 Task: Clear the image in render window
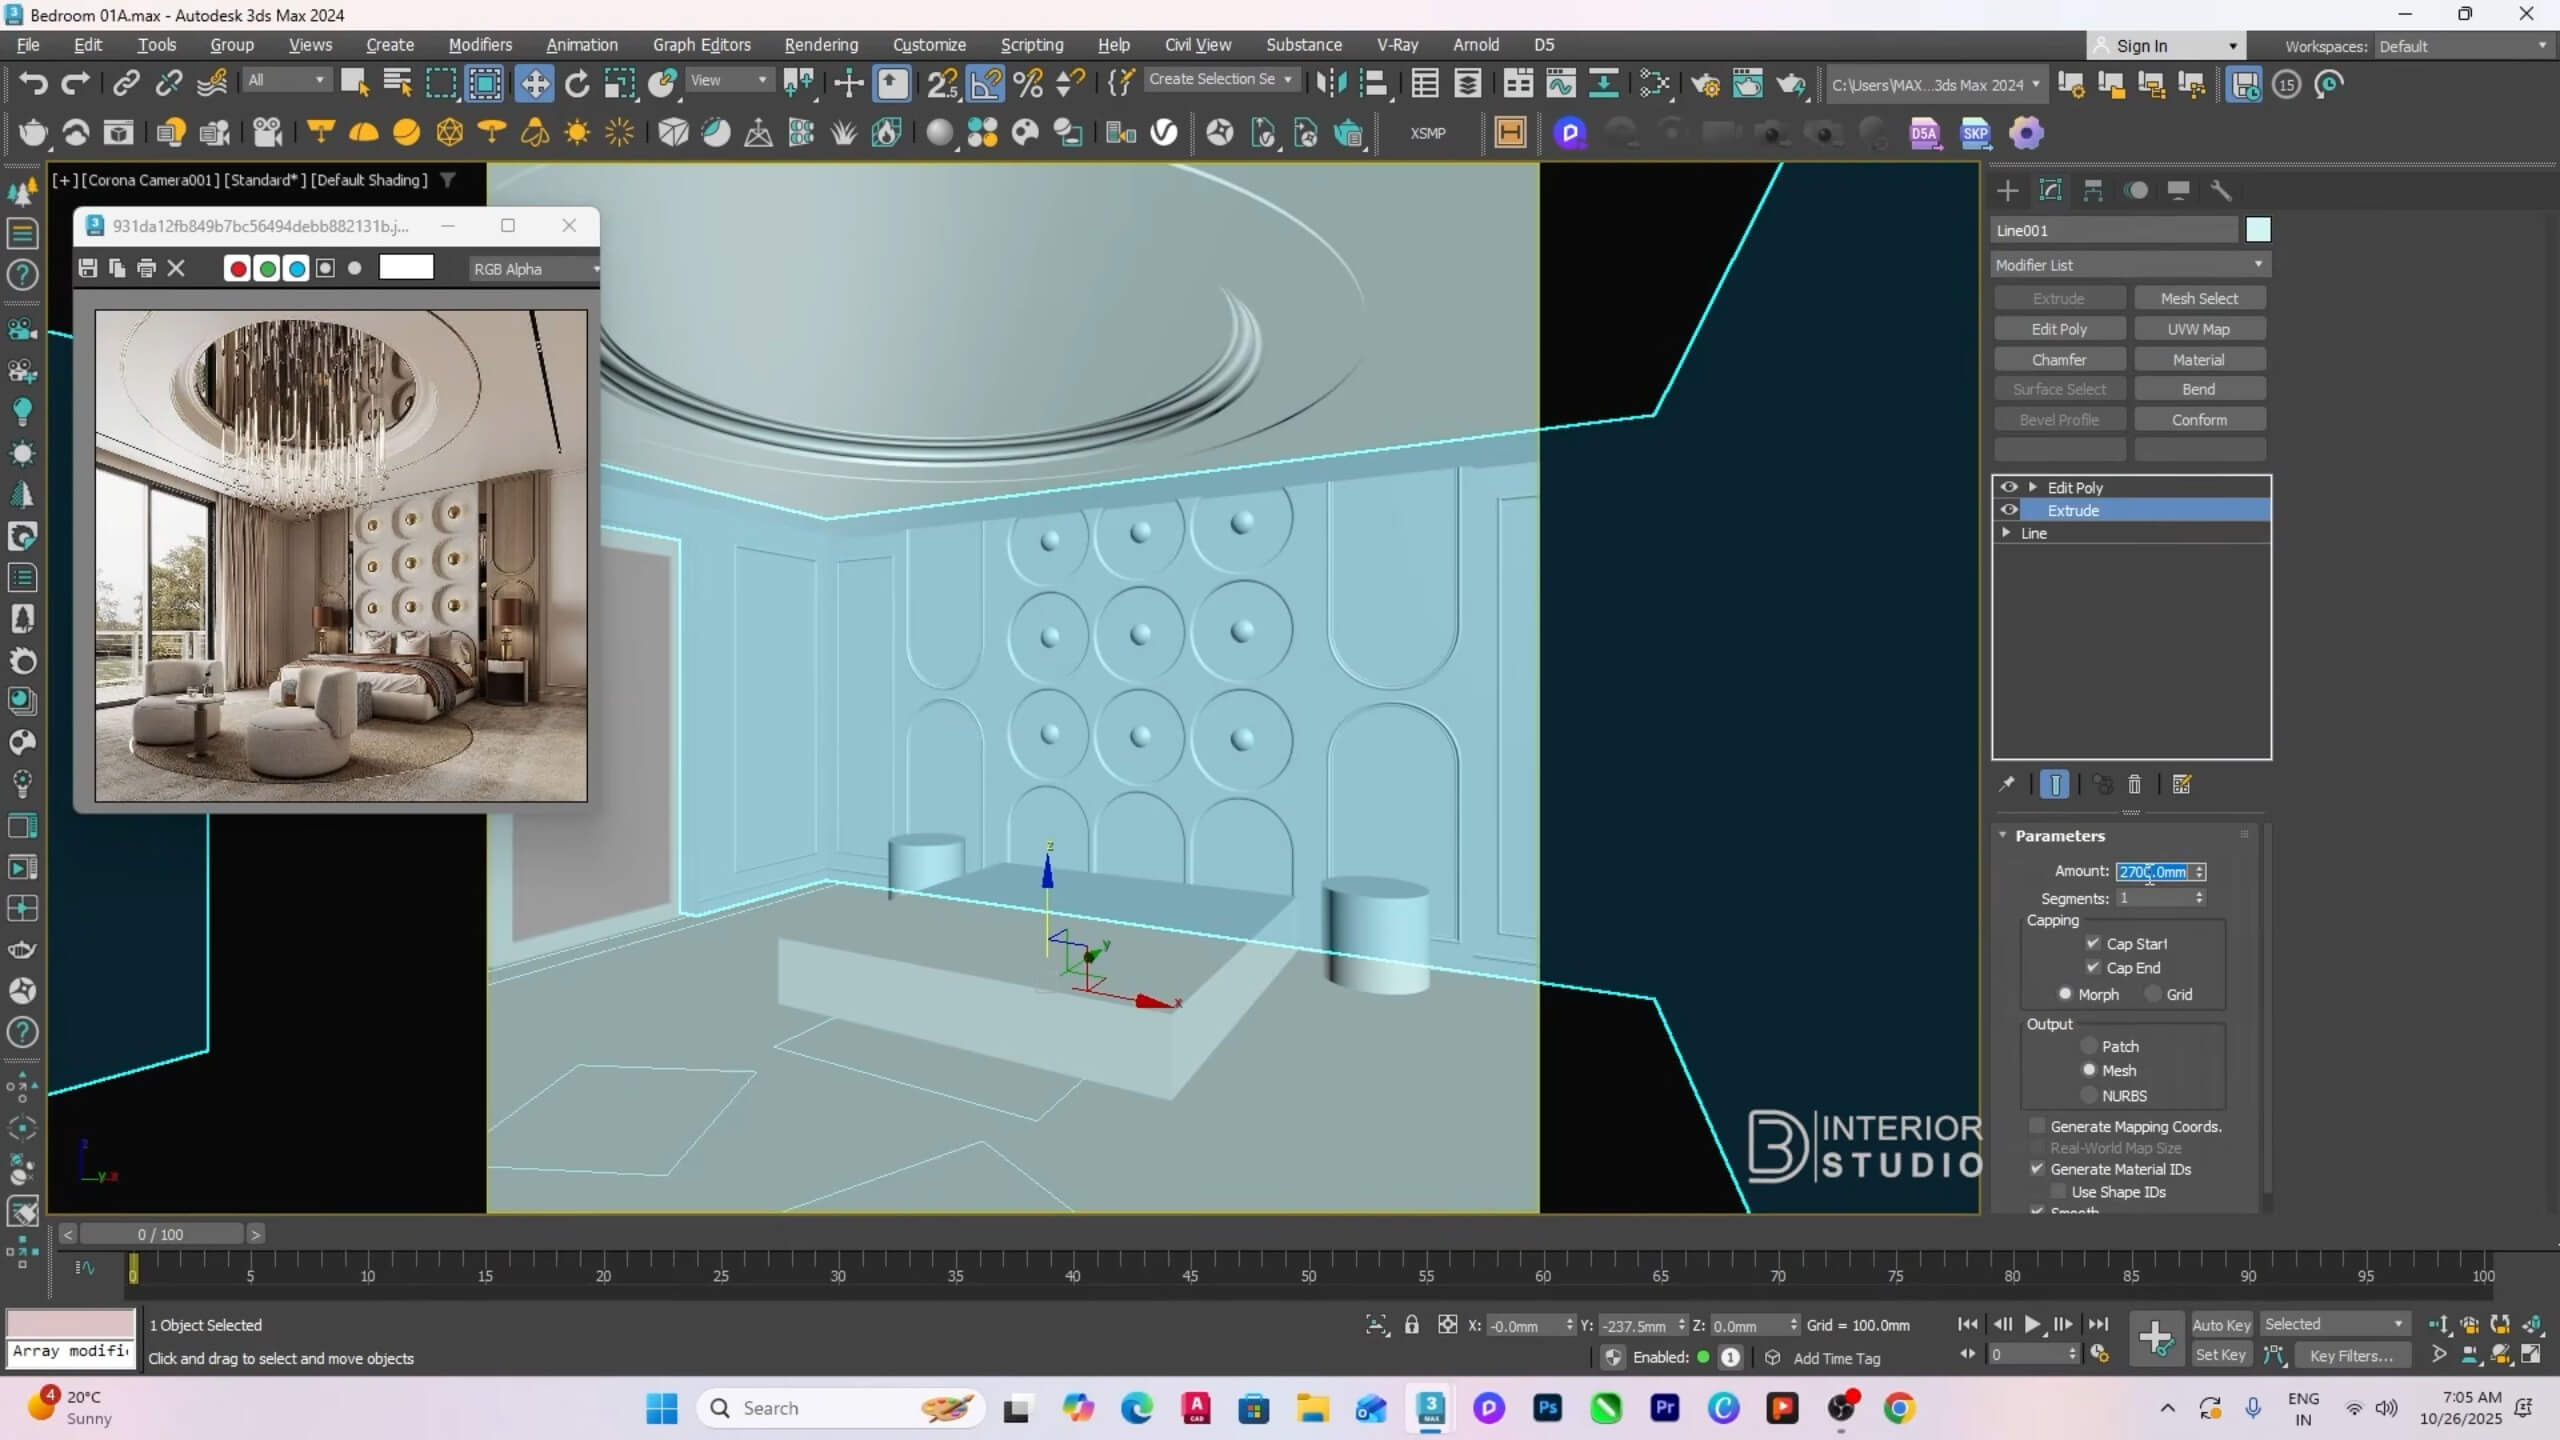point(176,268)
